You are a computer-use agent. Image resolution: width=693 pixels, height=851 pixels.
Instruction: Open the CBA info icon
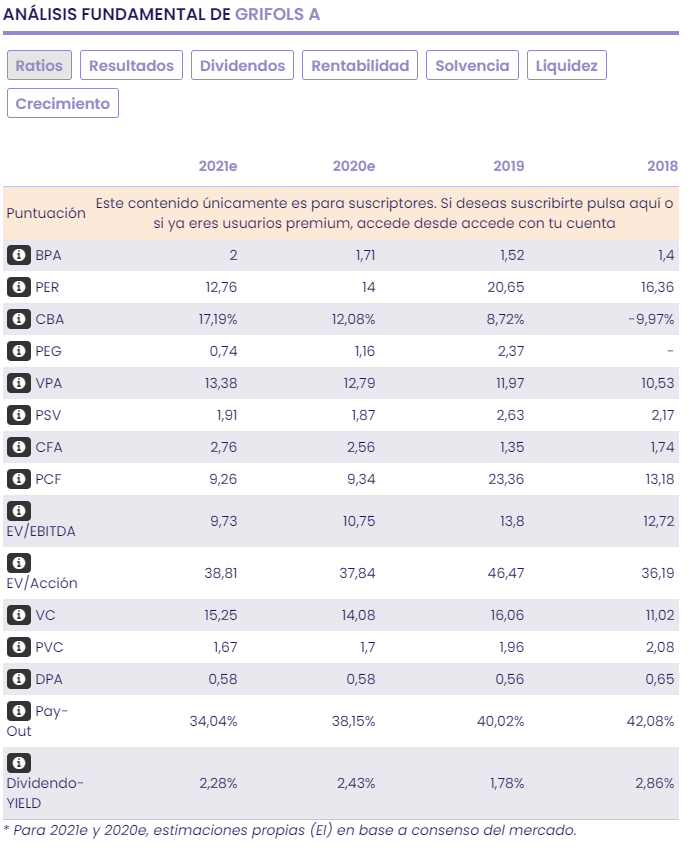[18, 319]
